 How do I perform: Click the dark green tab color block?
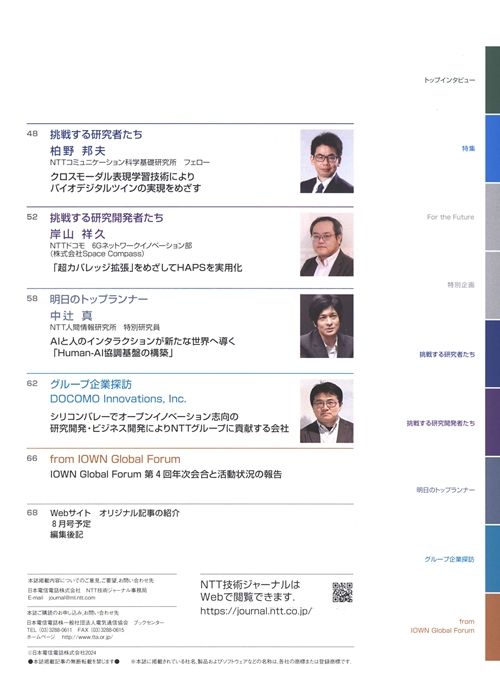(493, 80)
